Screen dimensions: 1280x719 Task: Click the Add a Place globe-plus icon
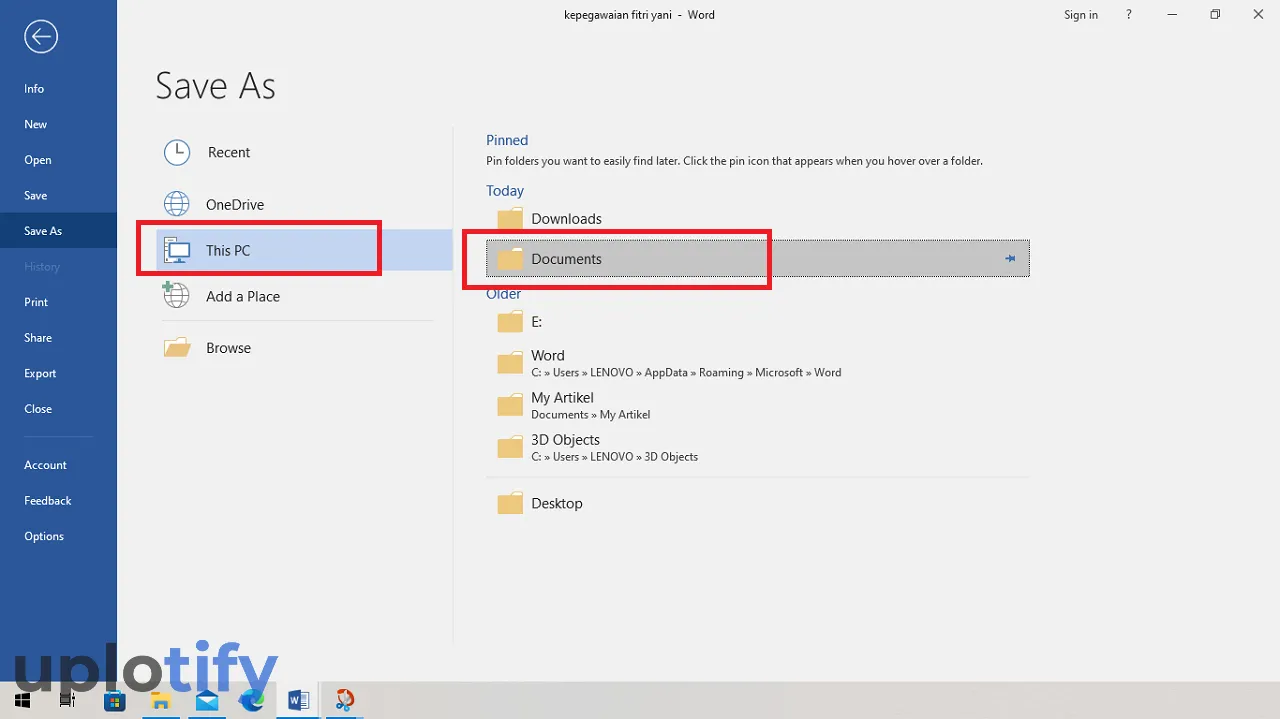(176, 295)
